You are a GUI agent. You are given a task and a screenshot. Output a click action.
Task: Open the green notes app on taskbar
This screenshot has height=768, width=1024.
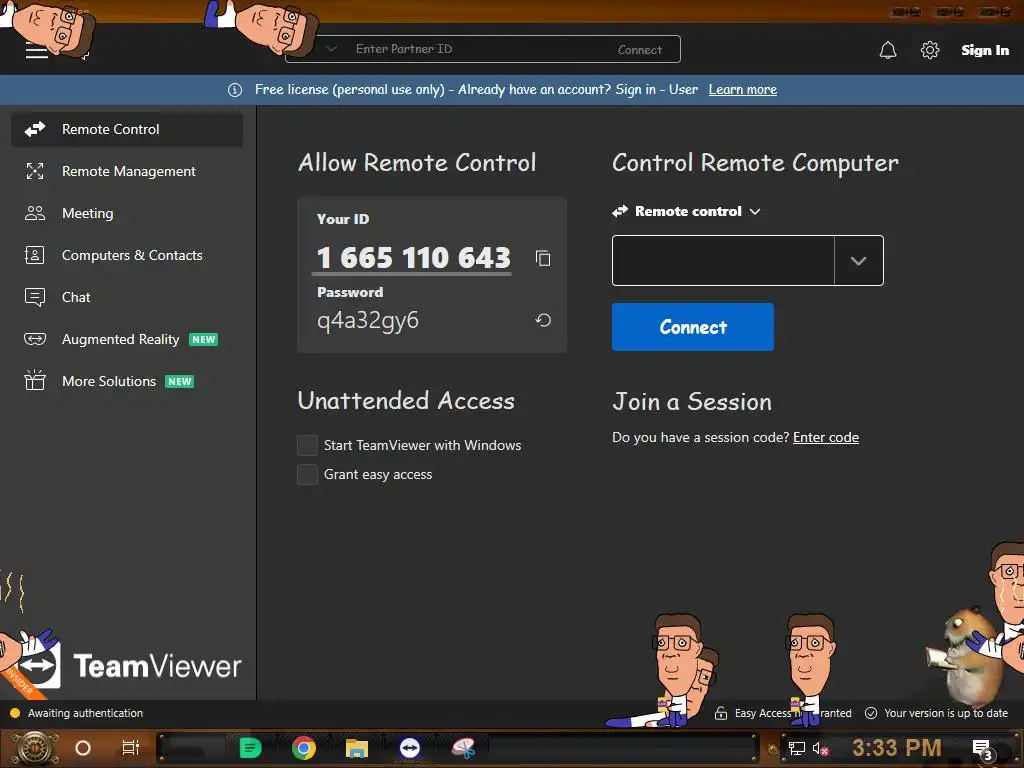tap(250, 748)
